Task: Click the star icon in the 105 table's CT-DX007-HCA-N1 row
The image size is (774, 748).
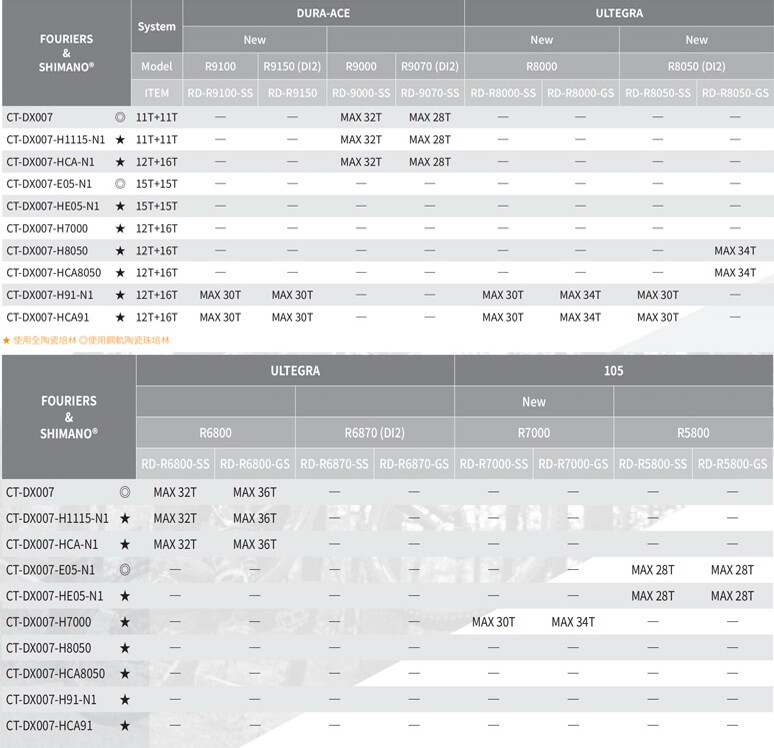Action: point(125,545)
